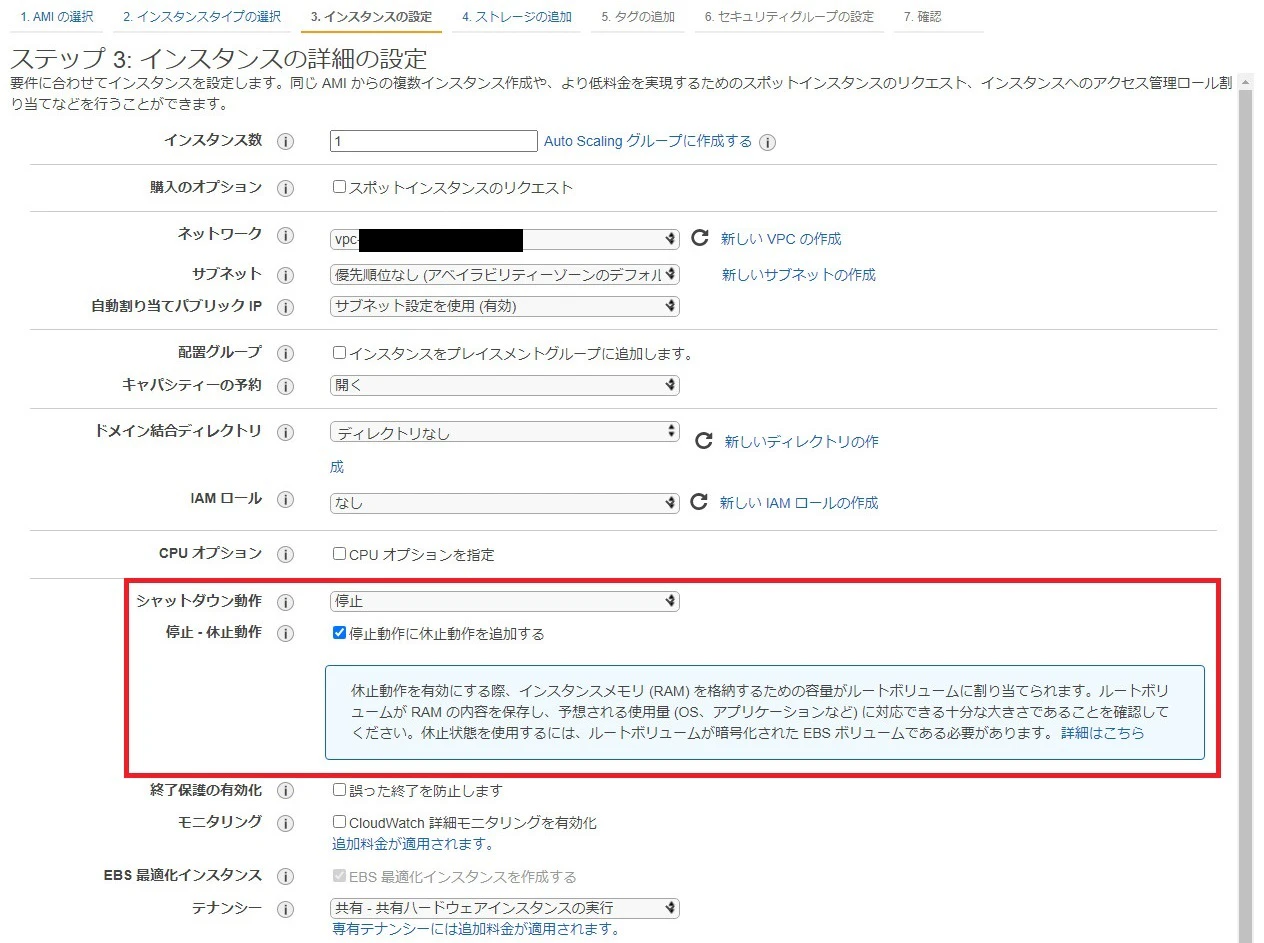The width and height of the screenshot is (1264, 943).
Task: Open the IAM ロール dropdown
Action: click(x=505, y=503)
